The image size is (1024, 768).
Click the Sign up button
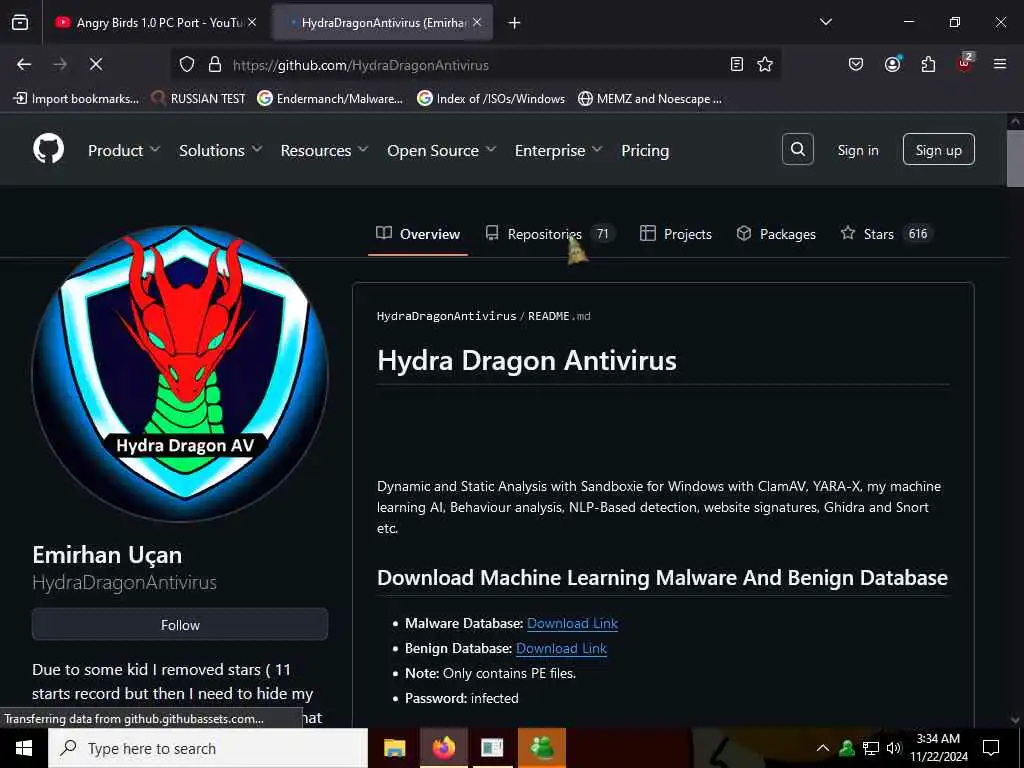[x=938, y=150]
